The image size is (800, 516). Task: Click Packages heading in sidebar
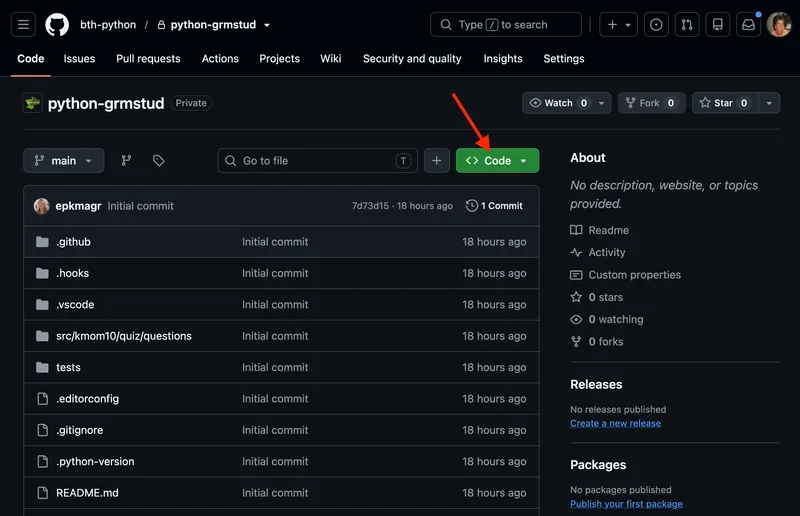tap(598, 465)
